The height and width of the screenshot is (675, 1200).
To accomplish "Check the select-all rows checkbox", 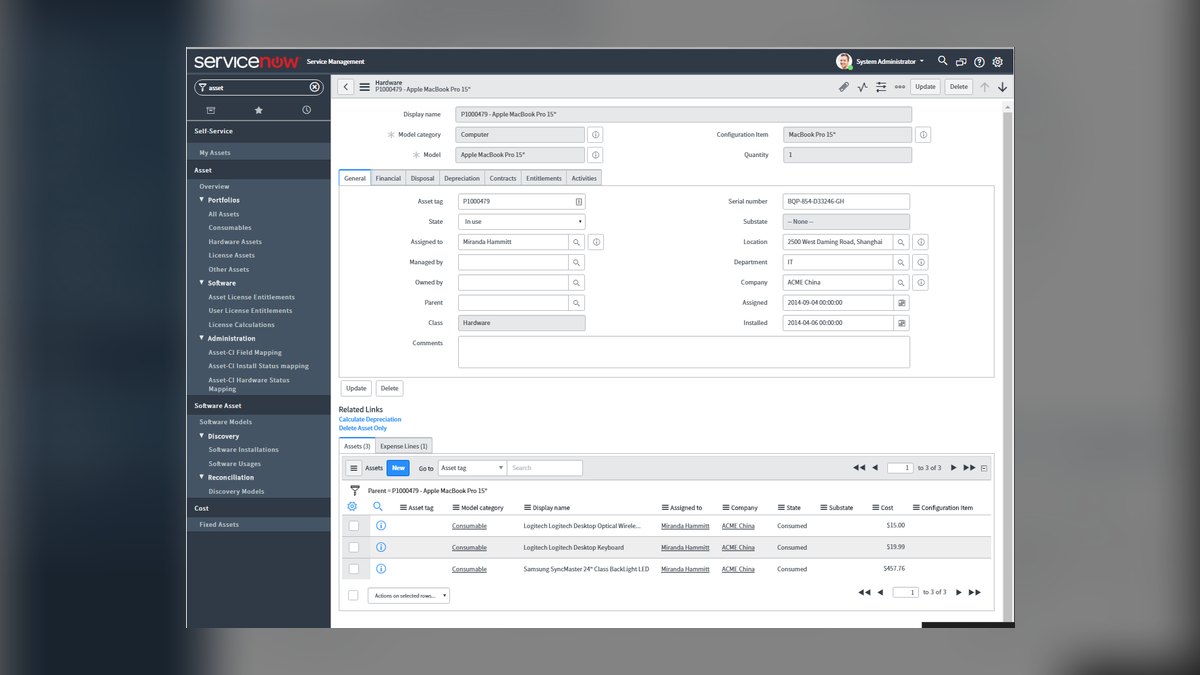I will pos(353,595).
